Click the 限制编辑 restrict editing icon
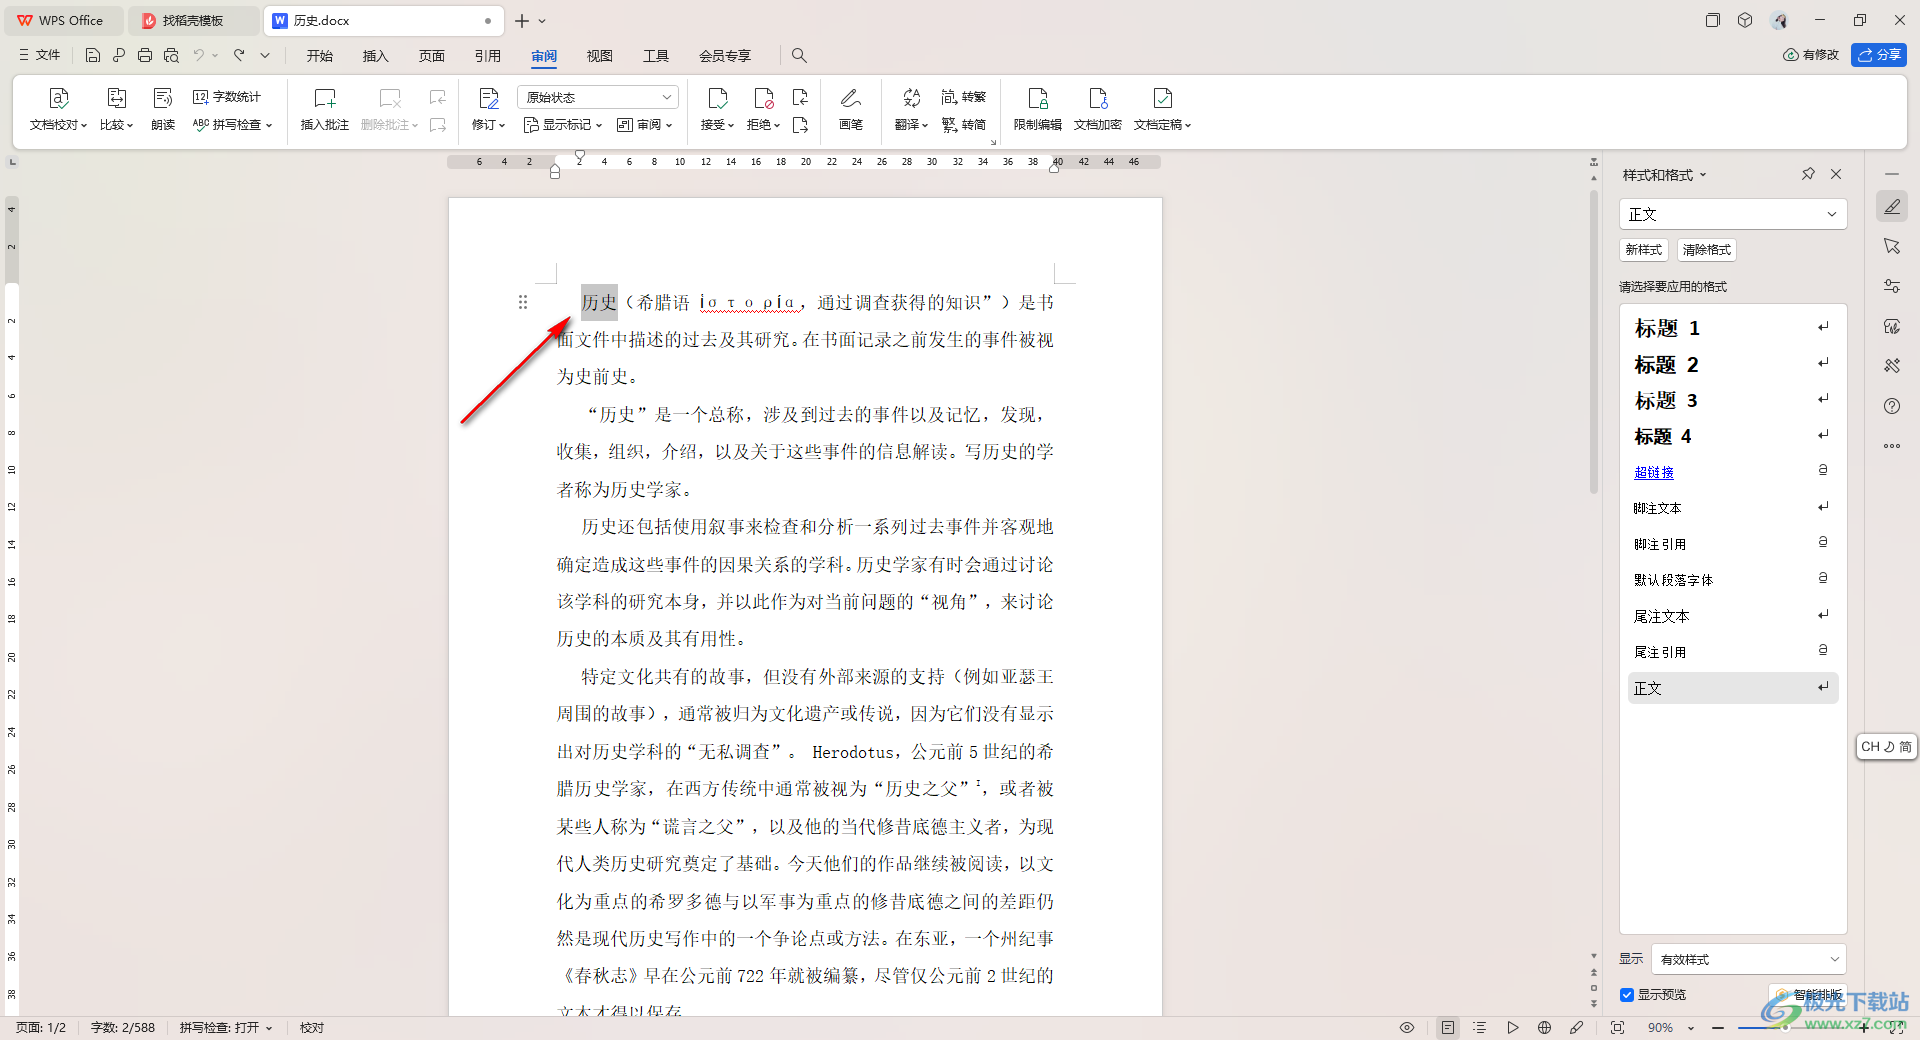1920x1040 pixels. (x=1038, y=98)
